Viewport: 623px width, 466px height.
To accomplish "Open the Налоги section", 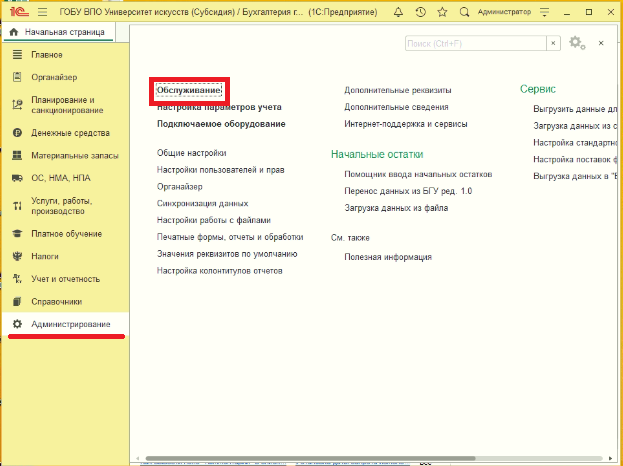I will pyautogui.click(x=46, y=255).
